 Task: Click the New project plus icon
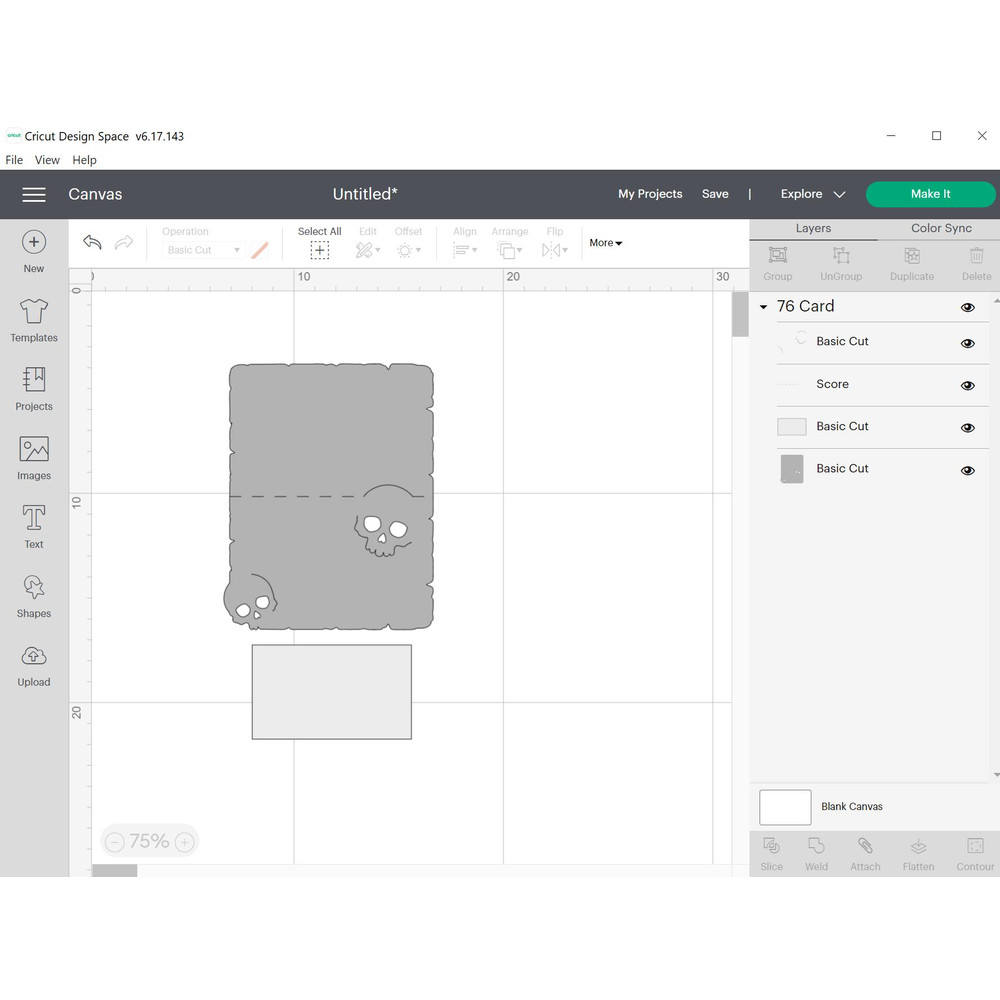pos(34,243)
